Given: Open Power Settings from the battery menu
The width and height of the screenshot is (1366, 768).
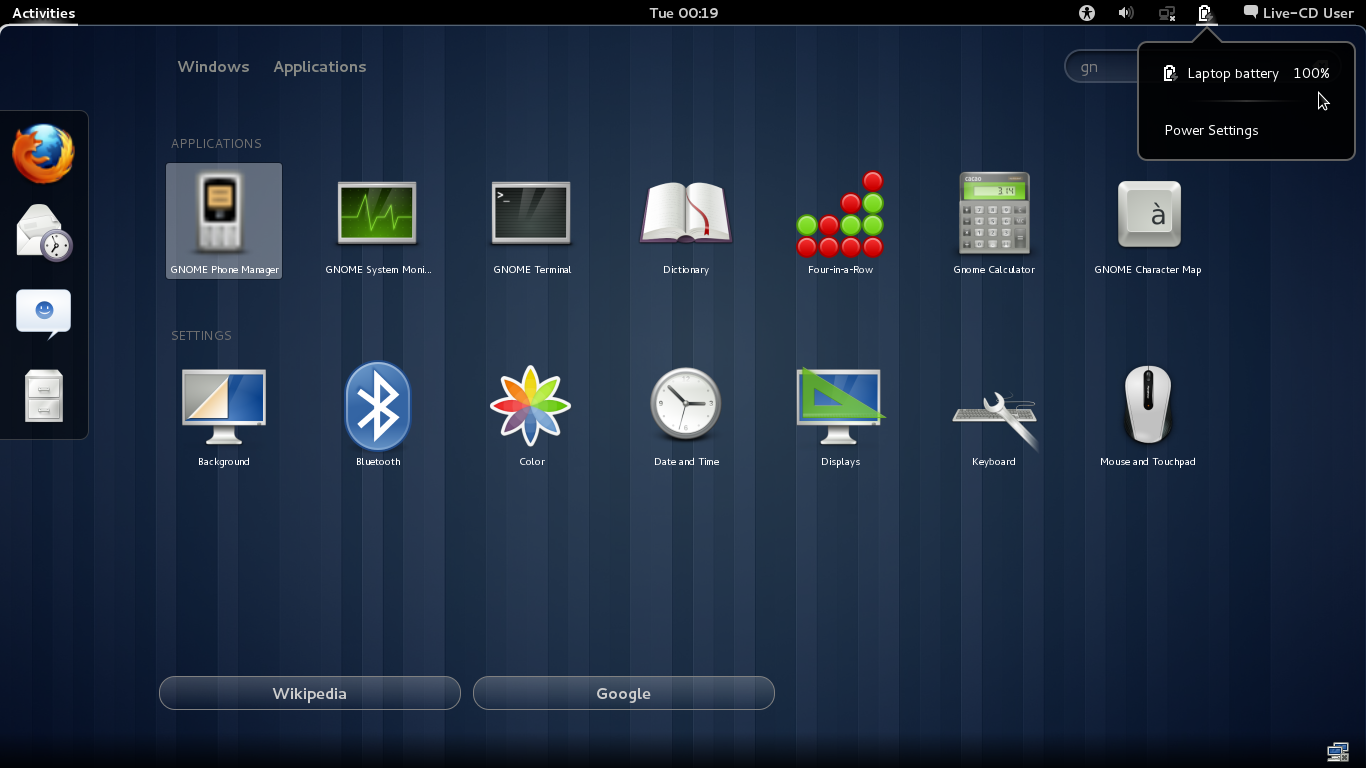Looking at the screenshot, I should pyautogui.click(x=1246, y=130).
